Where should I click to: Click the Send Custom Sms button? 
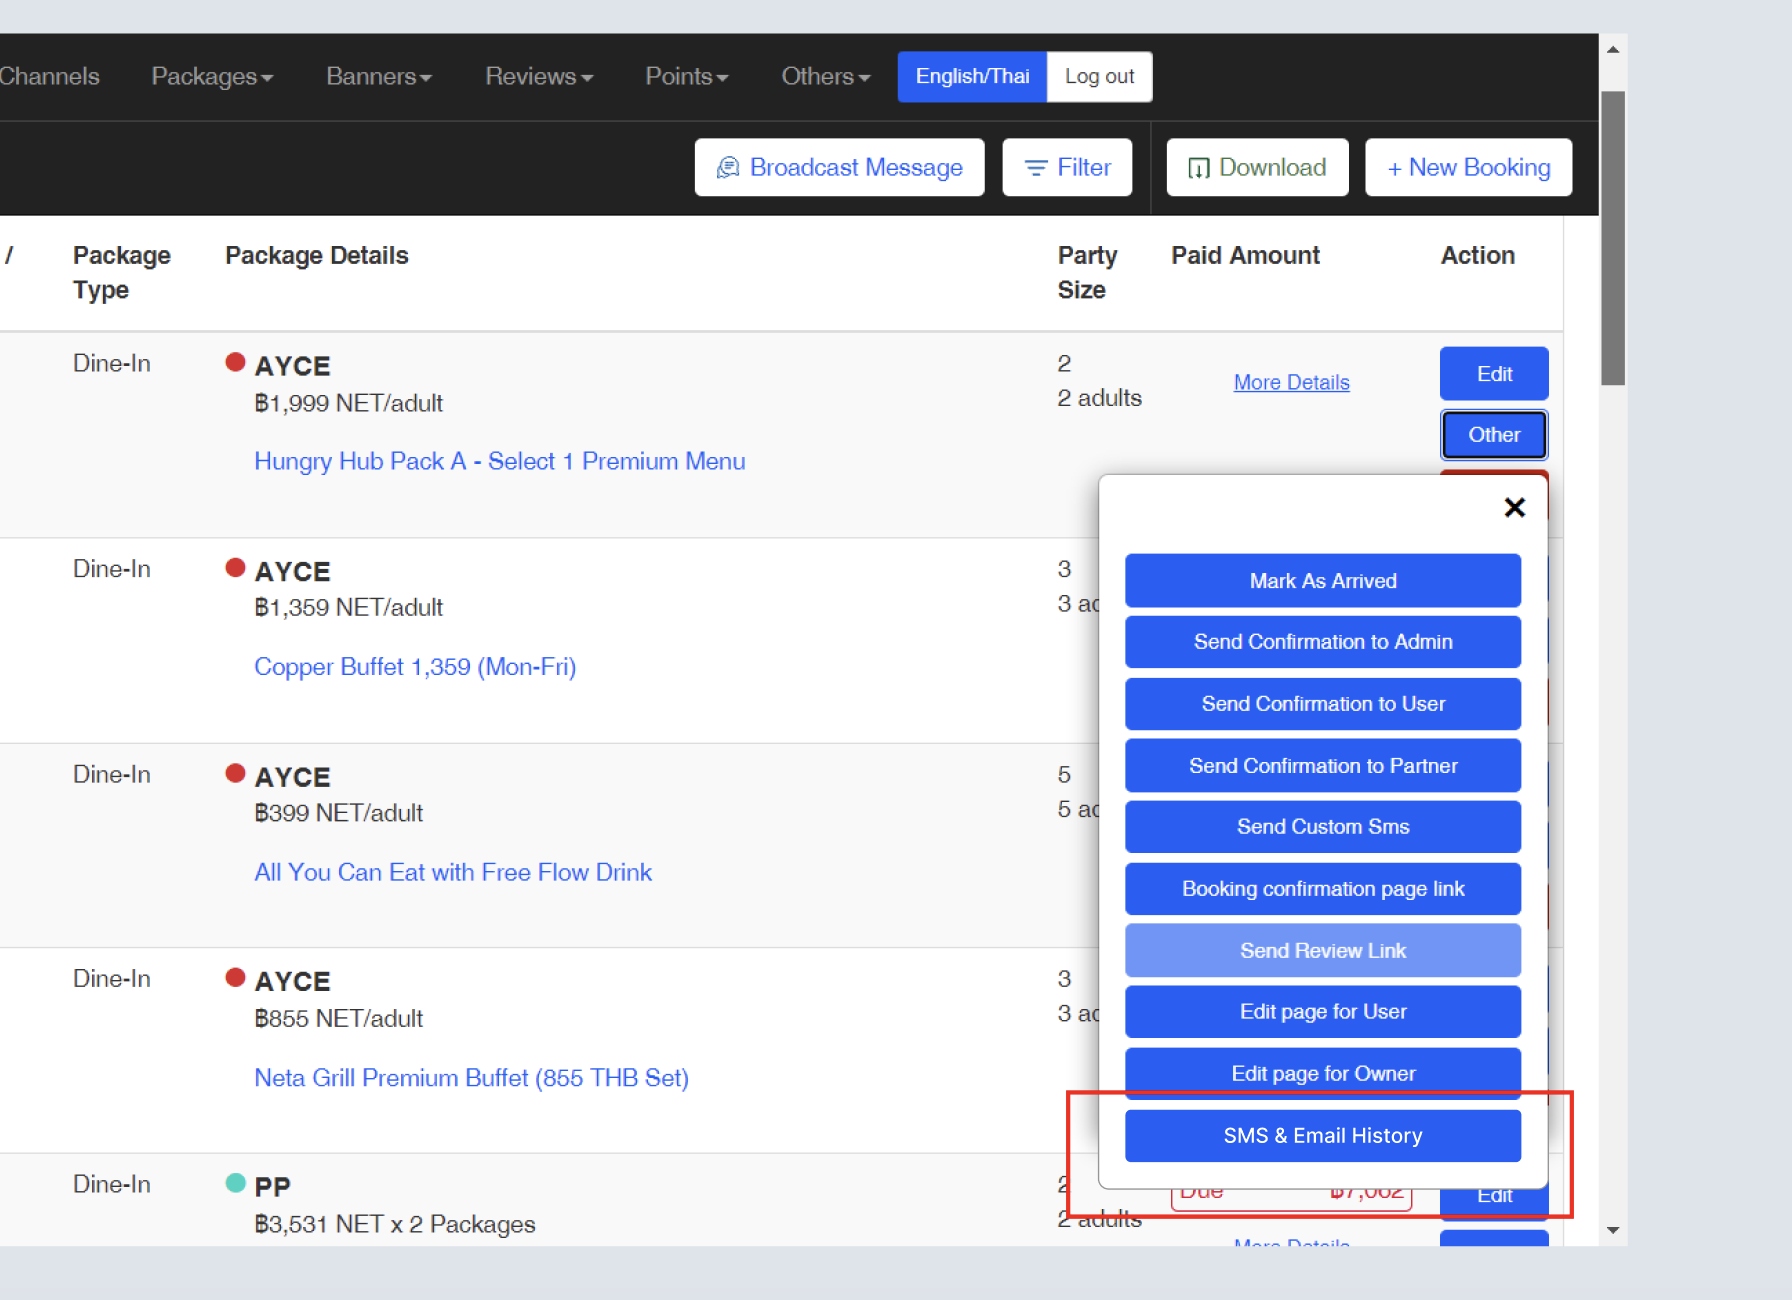(1322, 827)
